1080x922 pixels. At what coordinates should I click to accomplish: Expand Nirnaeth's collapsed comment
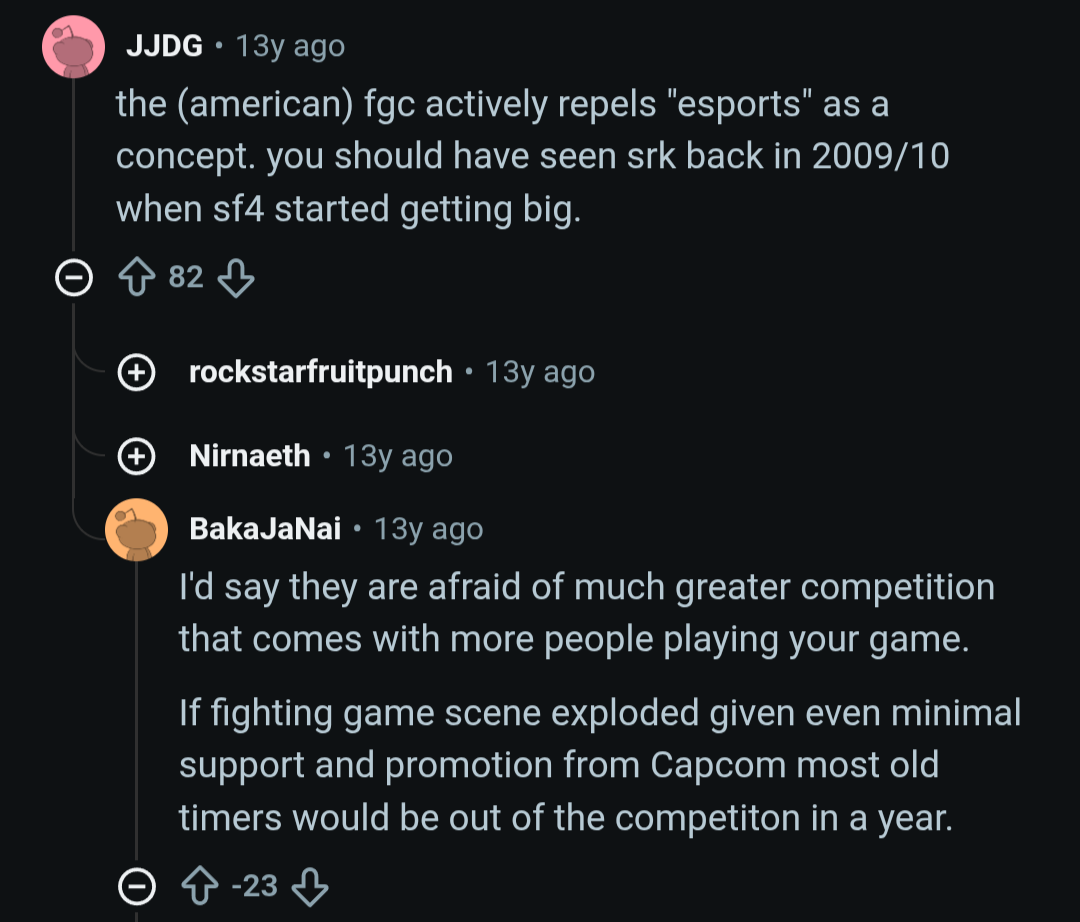[136, 456]
